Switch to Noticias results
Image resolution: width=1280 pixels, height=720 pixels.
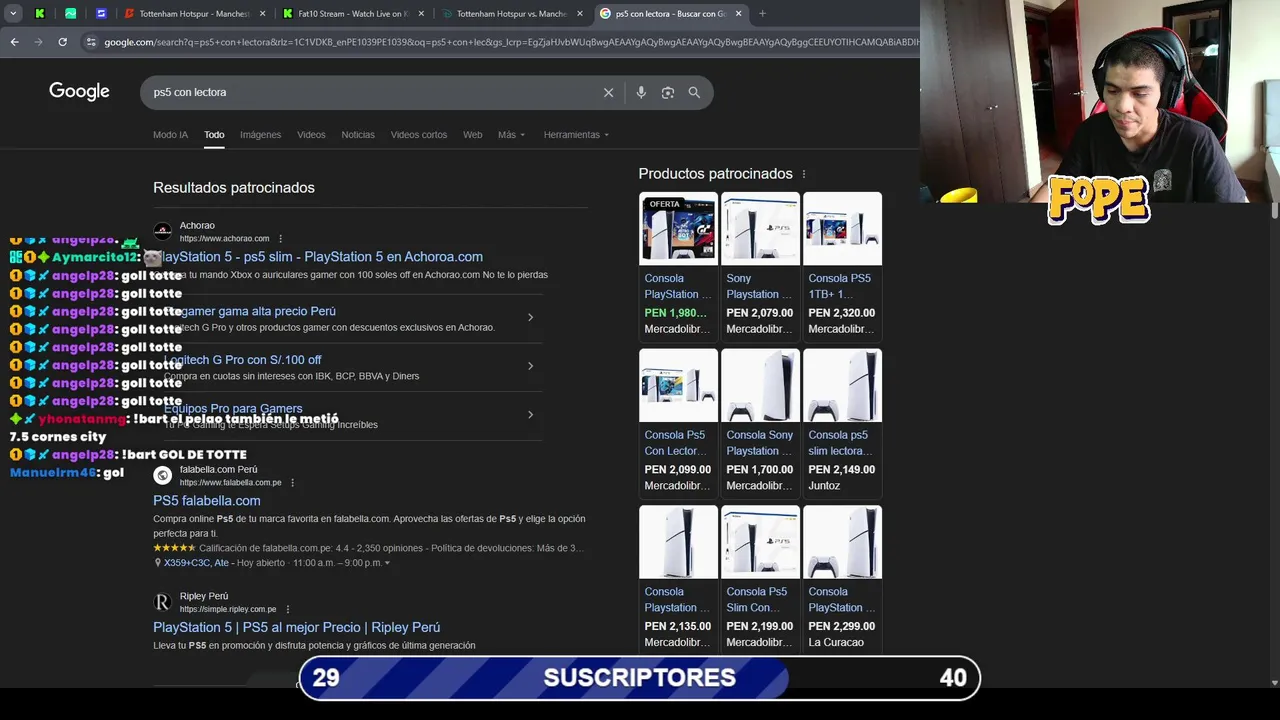pyautogui.click(x=358, y=134)
